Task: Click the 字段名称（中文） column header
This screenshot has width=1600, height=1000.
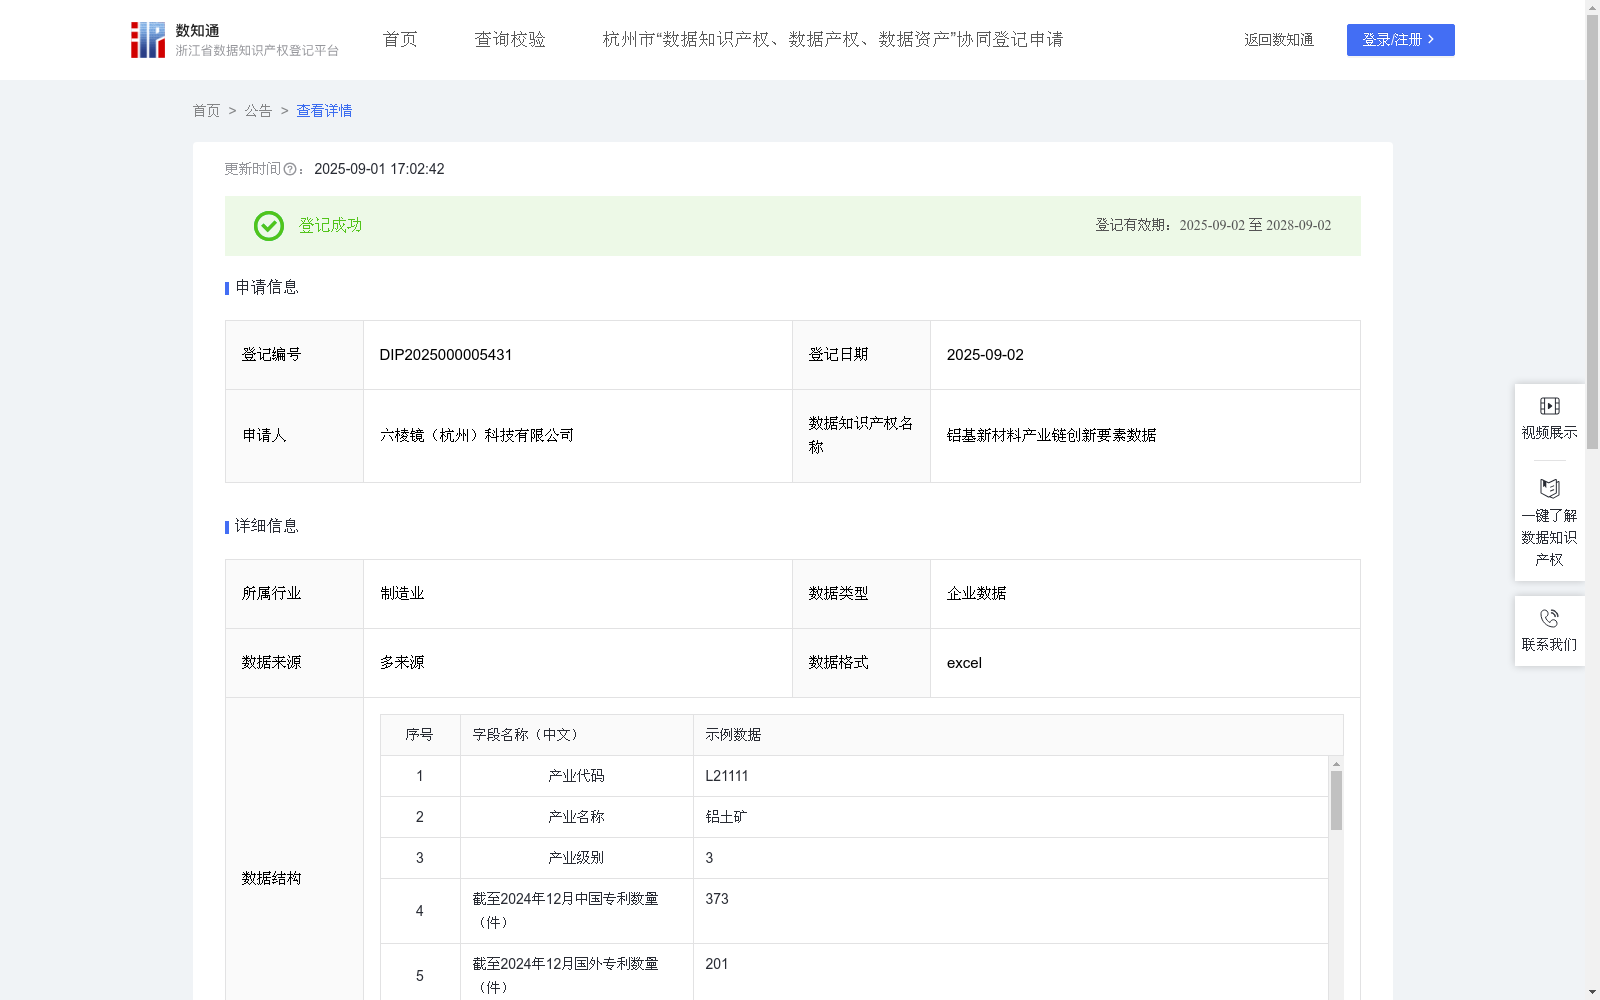Action: tap(576, 735)
